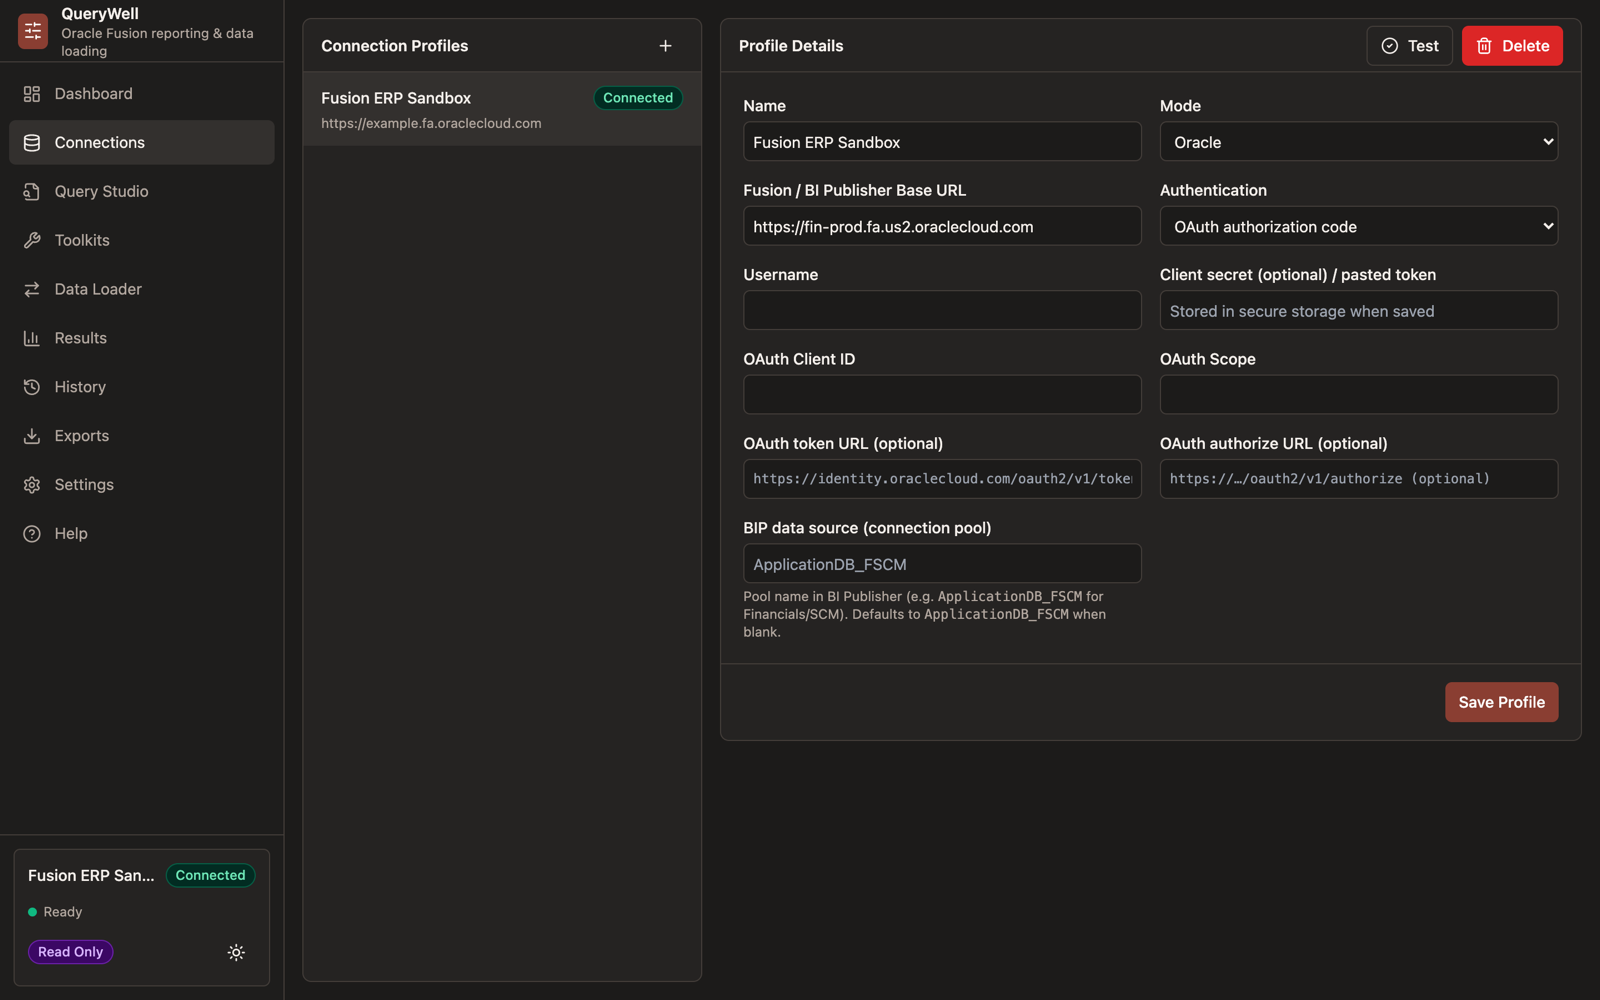Open the Help page
The height and width of the screenshot is (1000, 1600).
tap(142, 534)
